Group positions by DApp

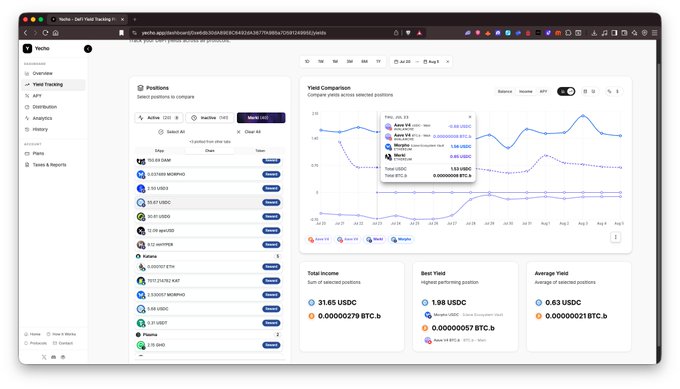[160, 150]
